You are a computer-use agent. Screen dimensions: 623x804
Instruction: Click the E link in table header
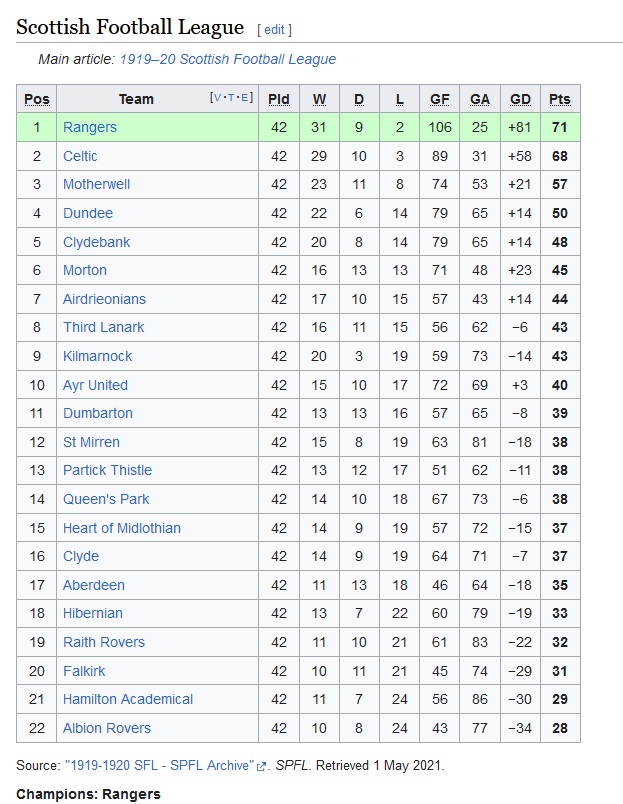245,97
